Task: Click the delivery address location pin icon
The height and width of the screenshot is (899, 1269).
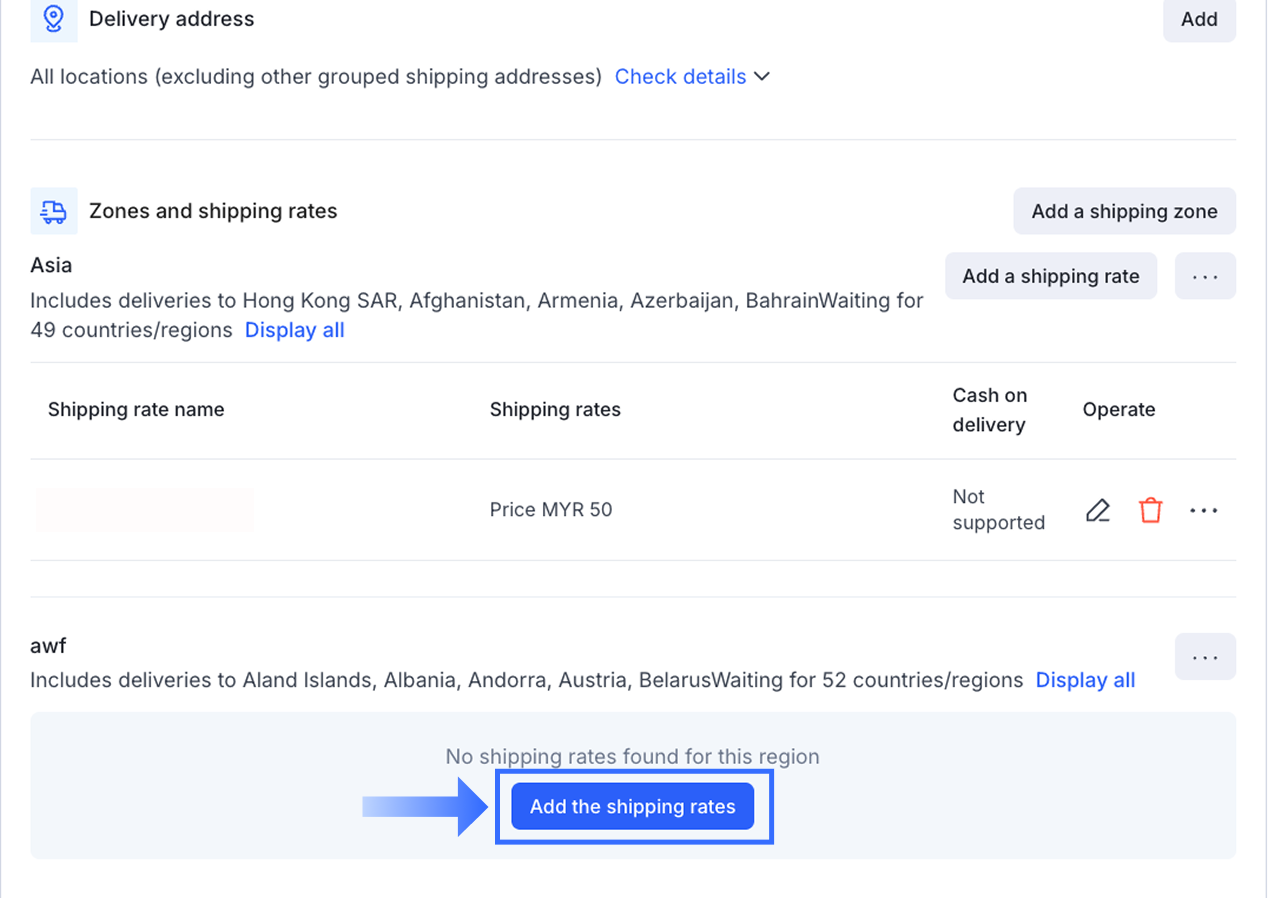Action: (x=54, y=19)
